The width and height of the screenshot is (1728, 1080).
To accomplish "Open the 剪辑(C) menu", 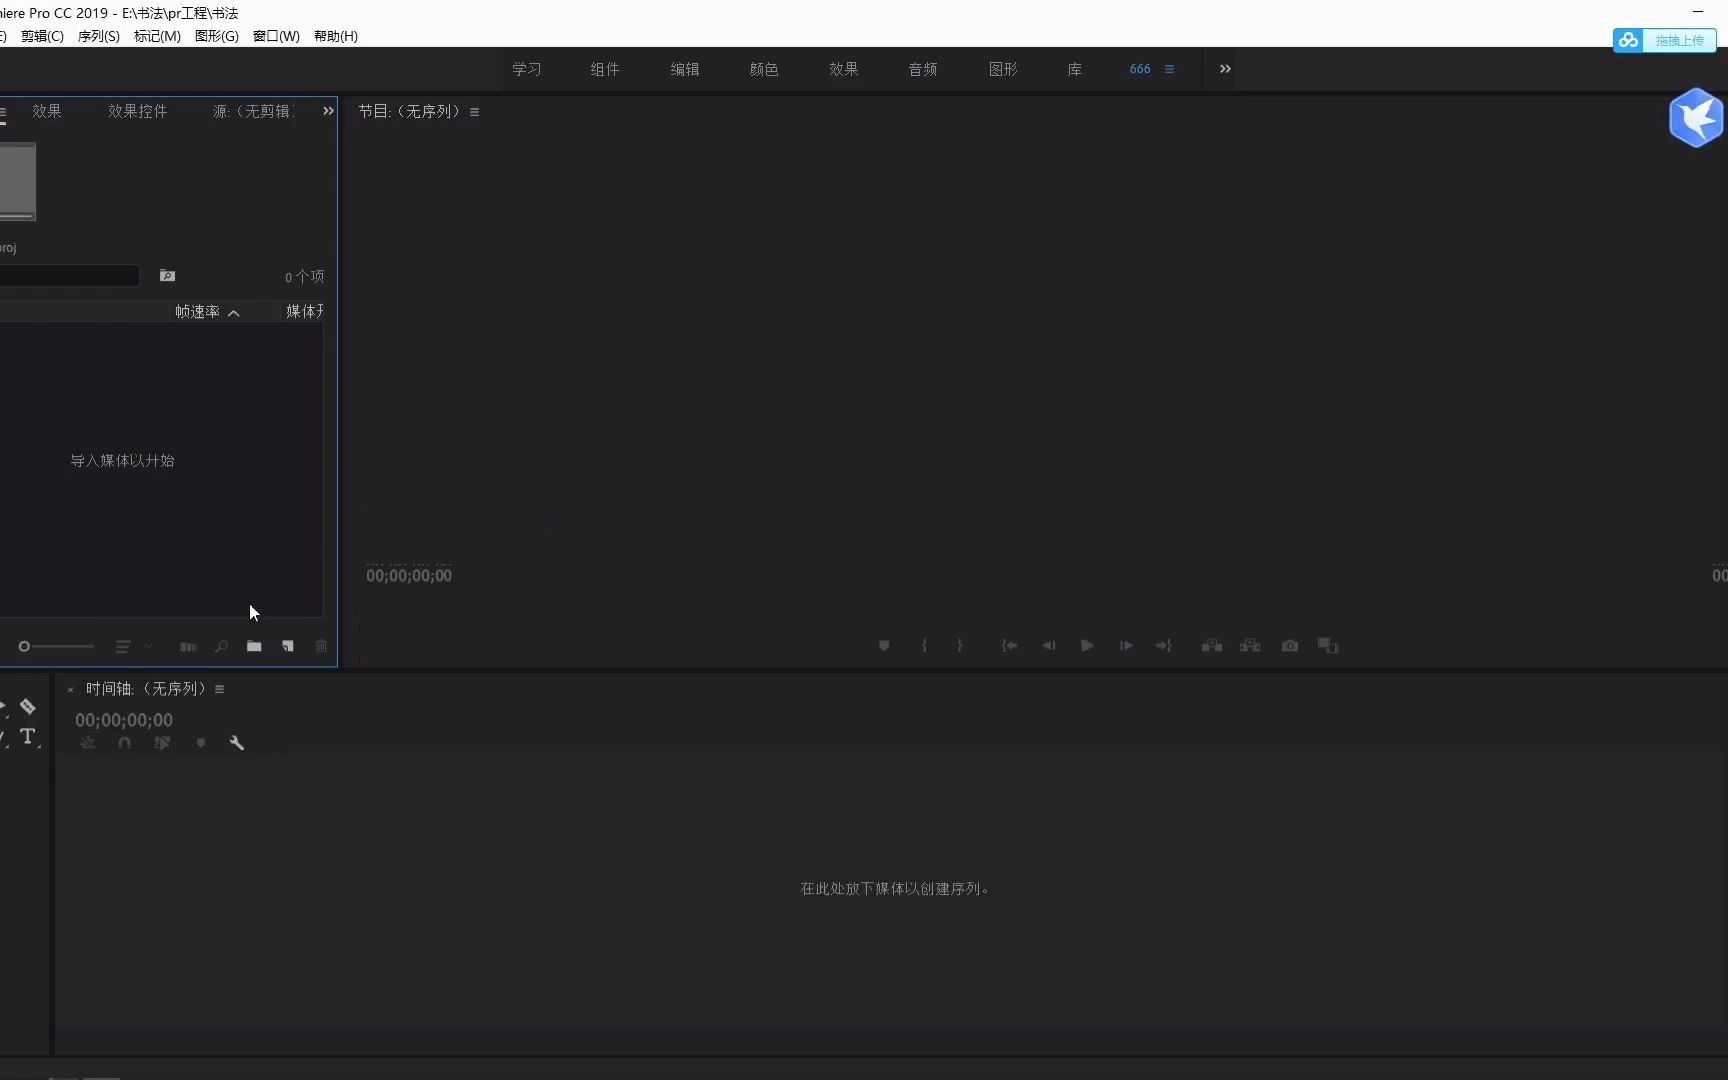I will [42, 36].
